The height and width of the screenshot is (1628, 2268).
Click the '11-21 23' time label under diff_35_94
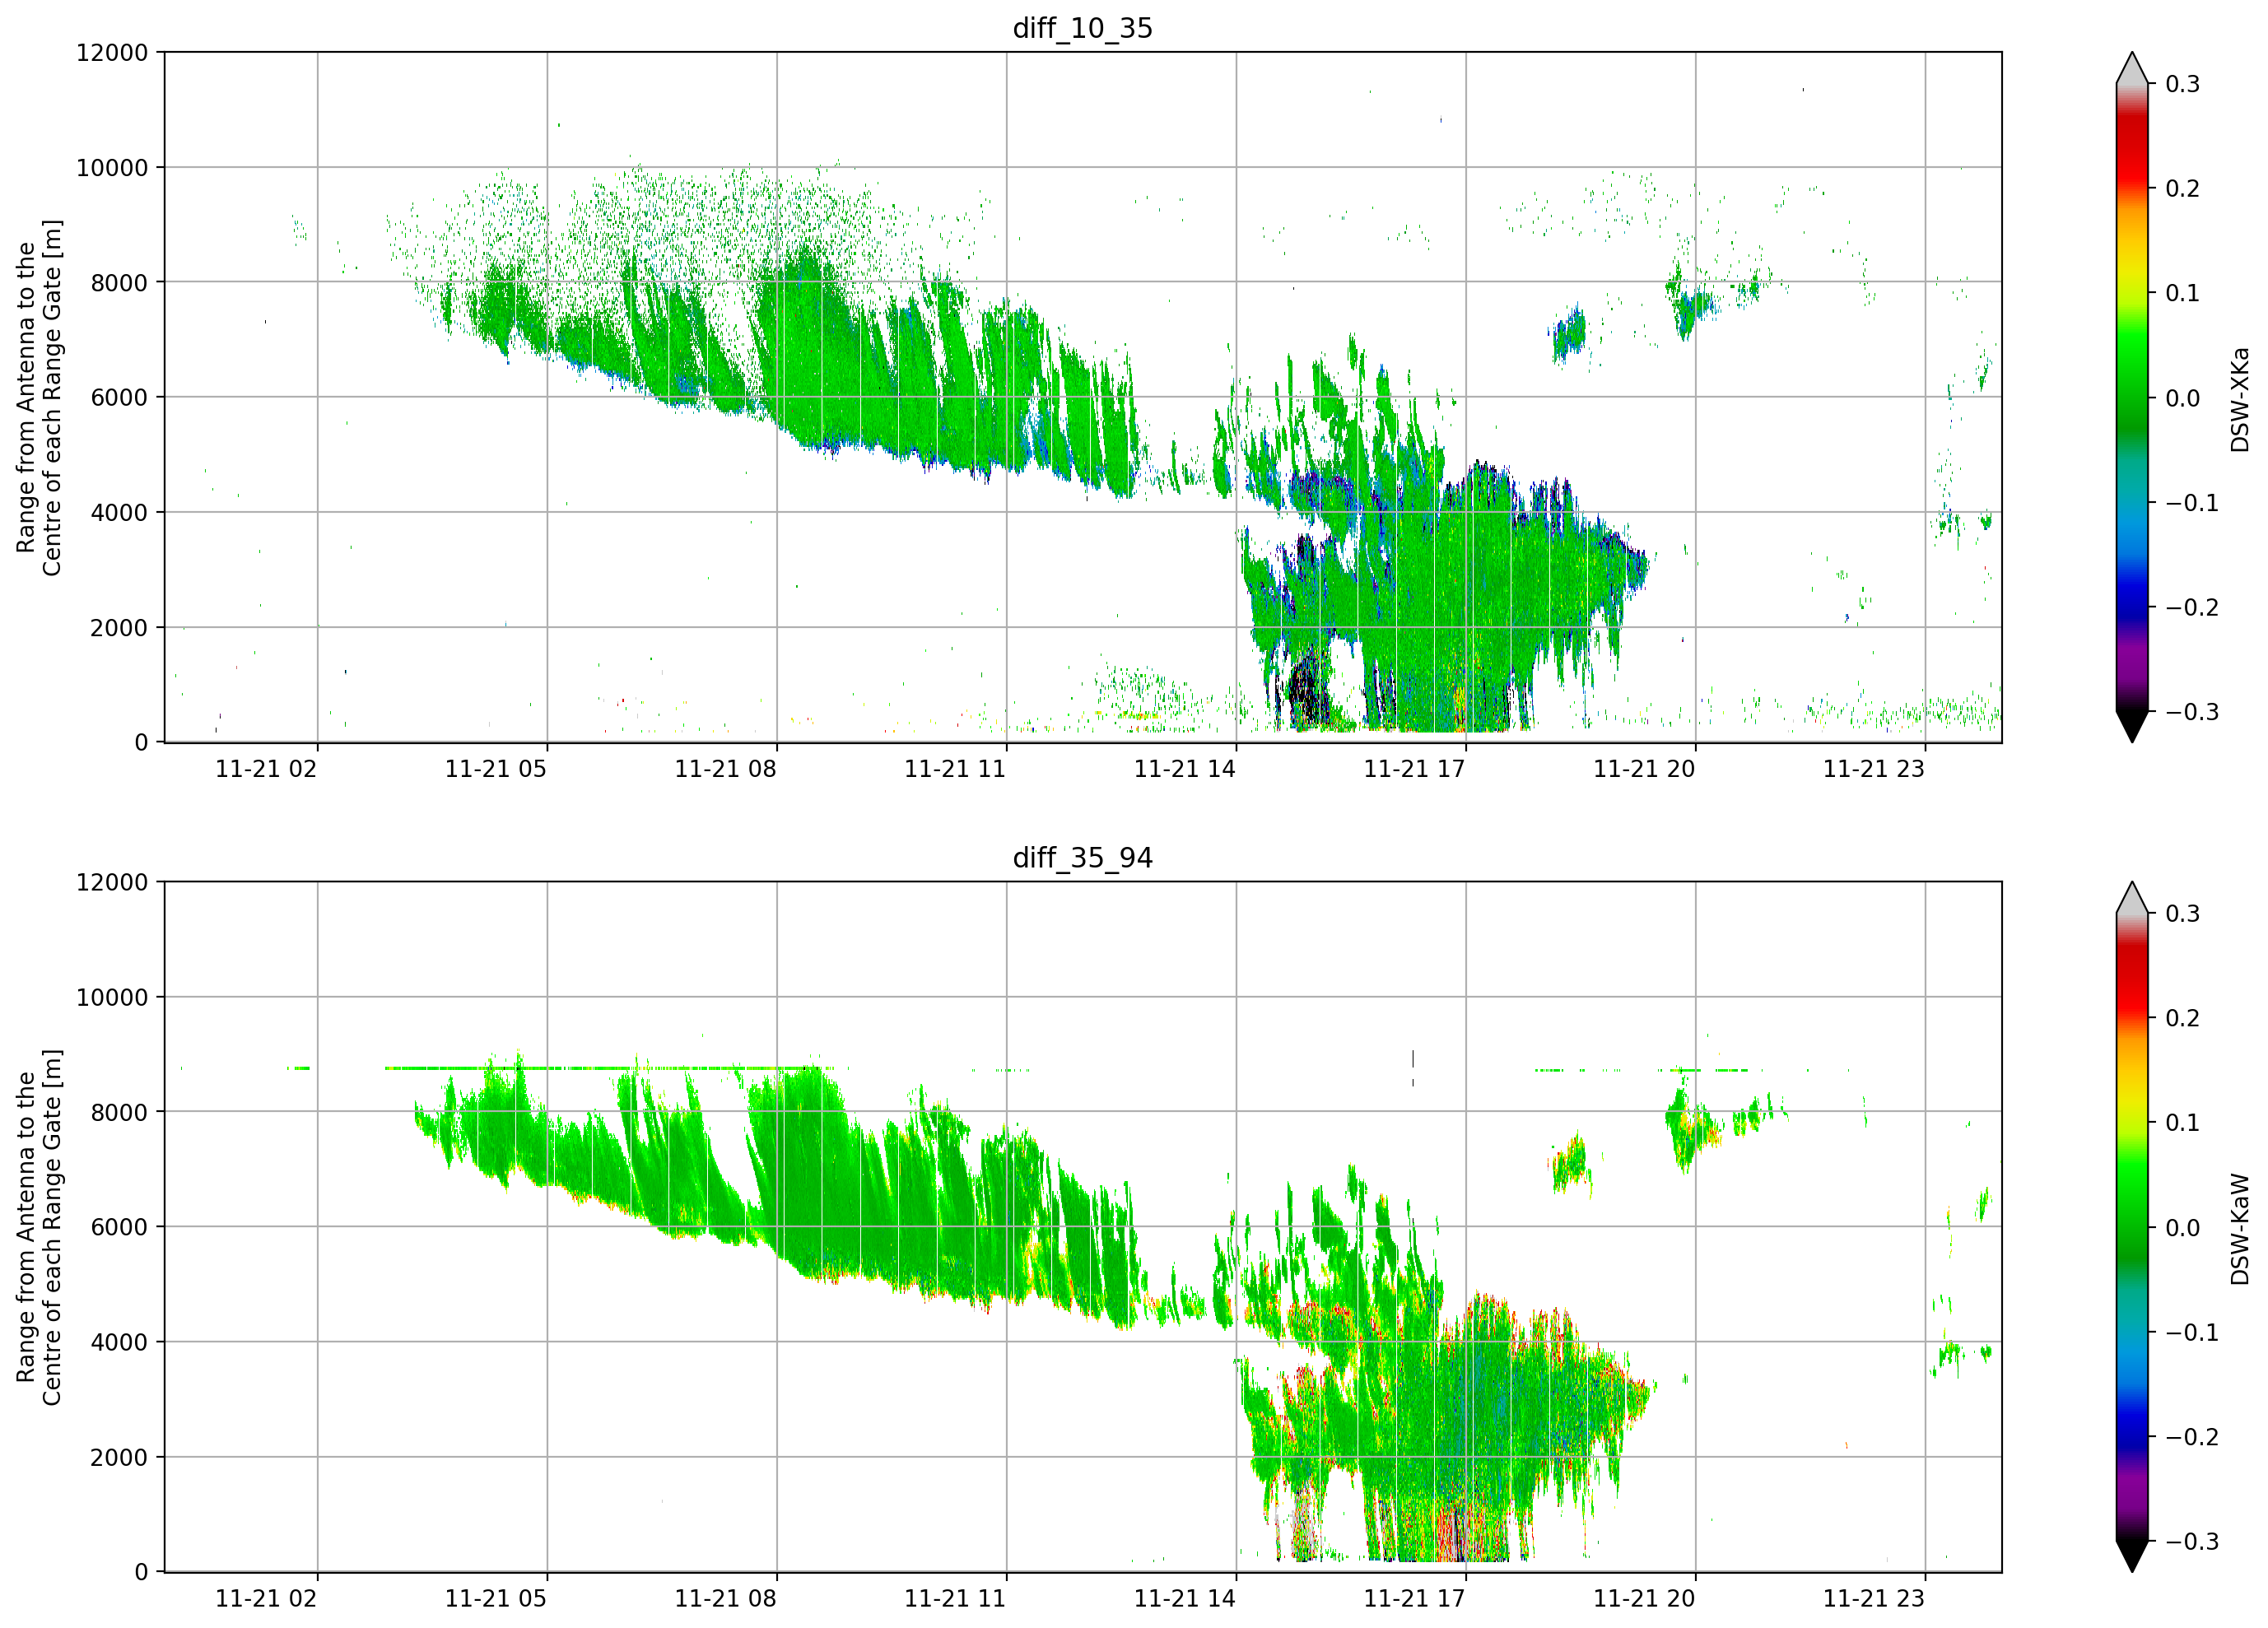click(1874, 1599)
